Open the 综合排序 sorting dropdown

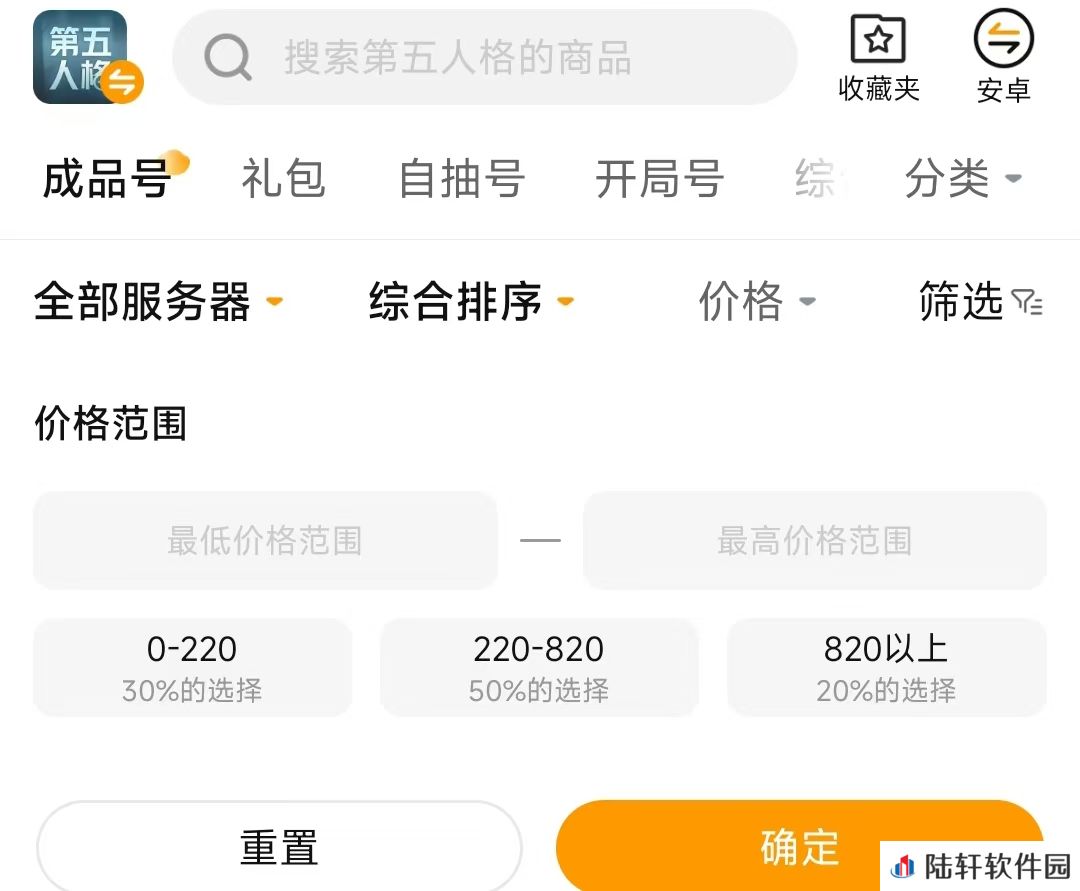[x=472, y=302]
